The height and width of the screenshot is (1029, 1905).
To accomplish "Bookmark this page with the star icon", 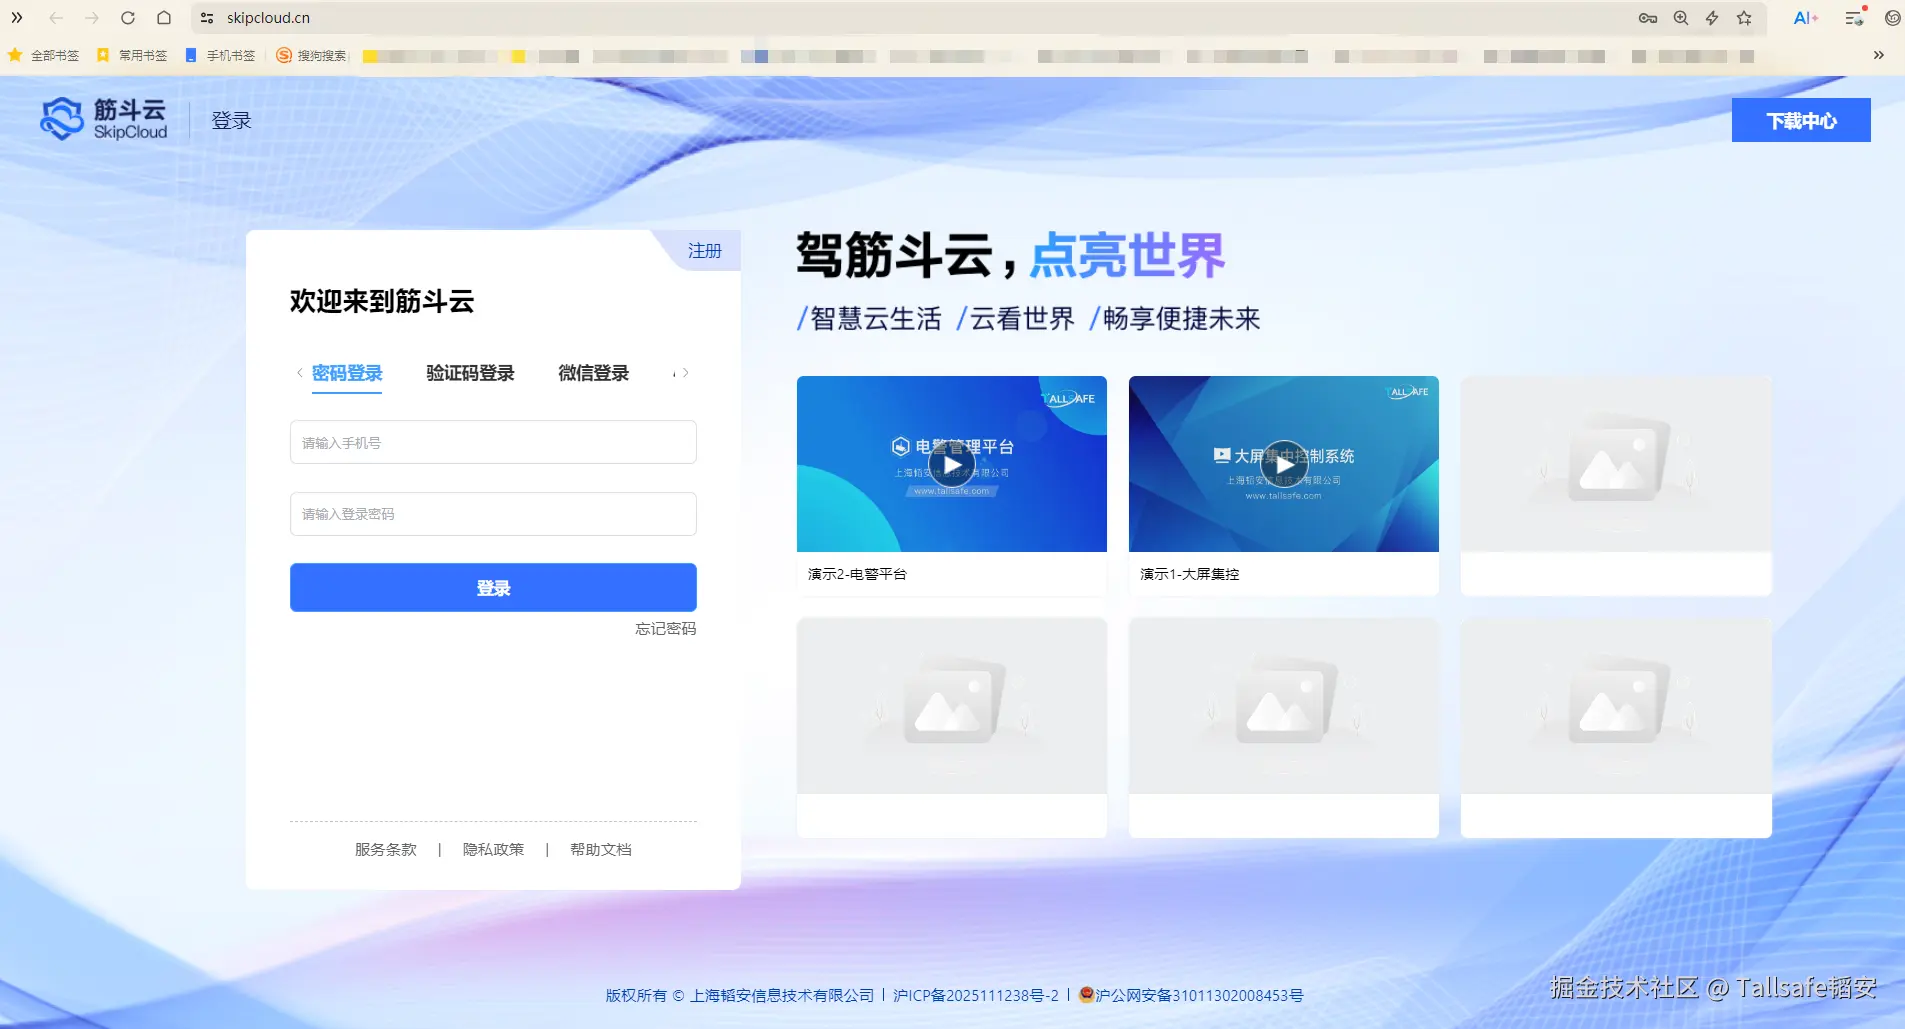I will 1744,18.
